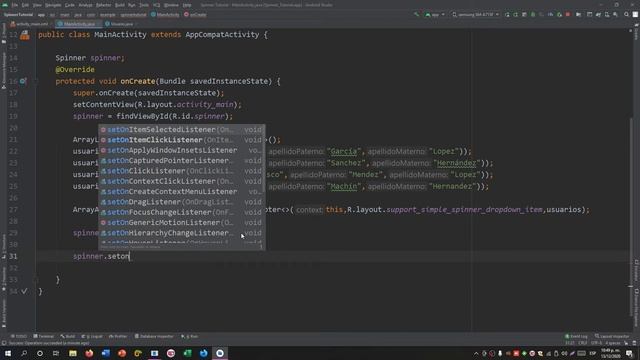Open the Navigate menu
The width and height of the screenshot is (640, 360).
[53, 5]
